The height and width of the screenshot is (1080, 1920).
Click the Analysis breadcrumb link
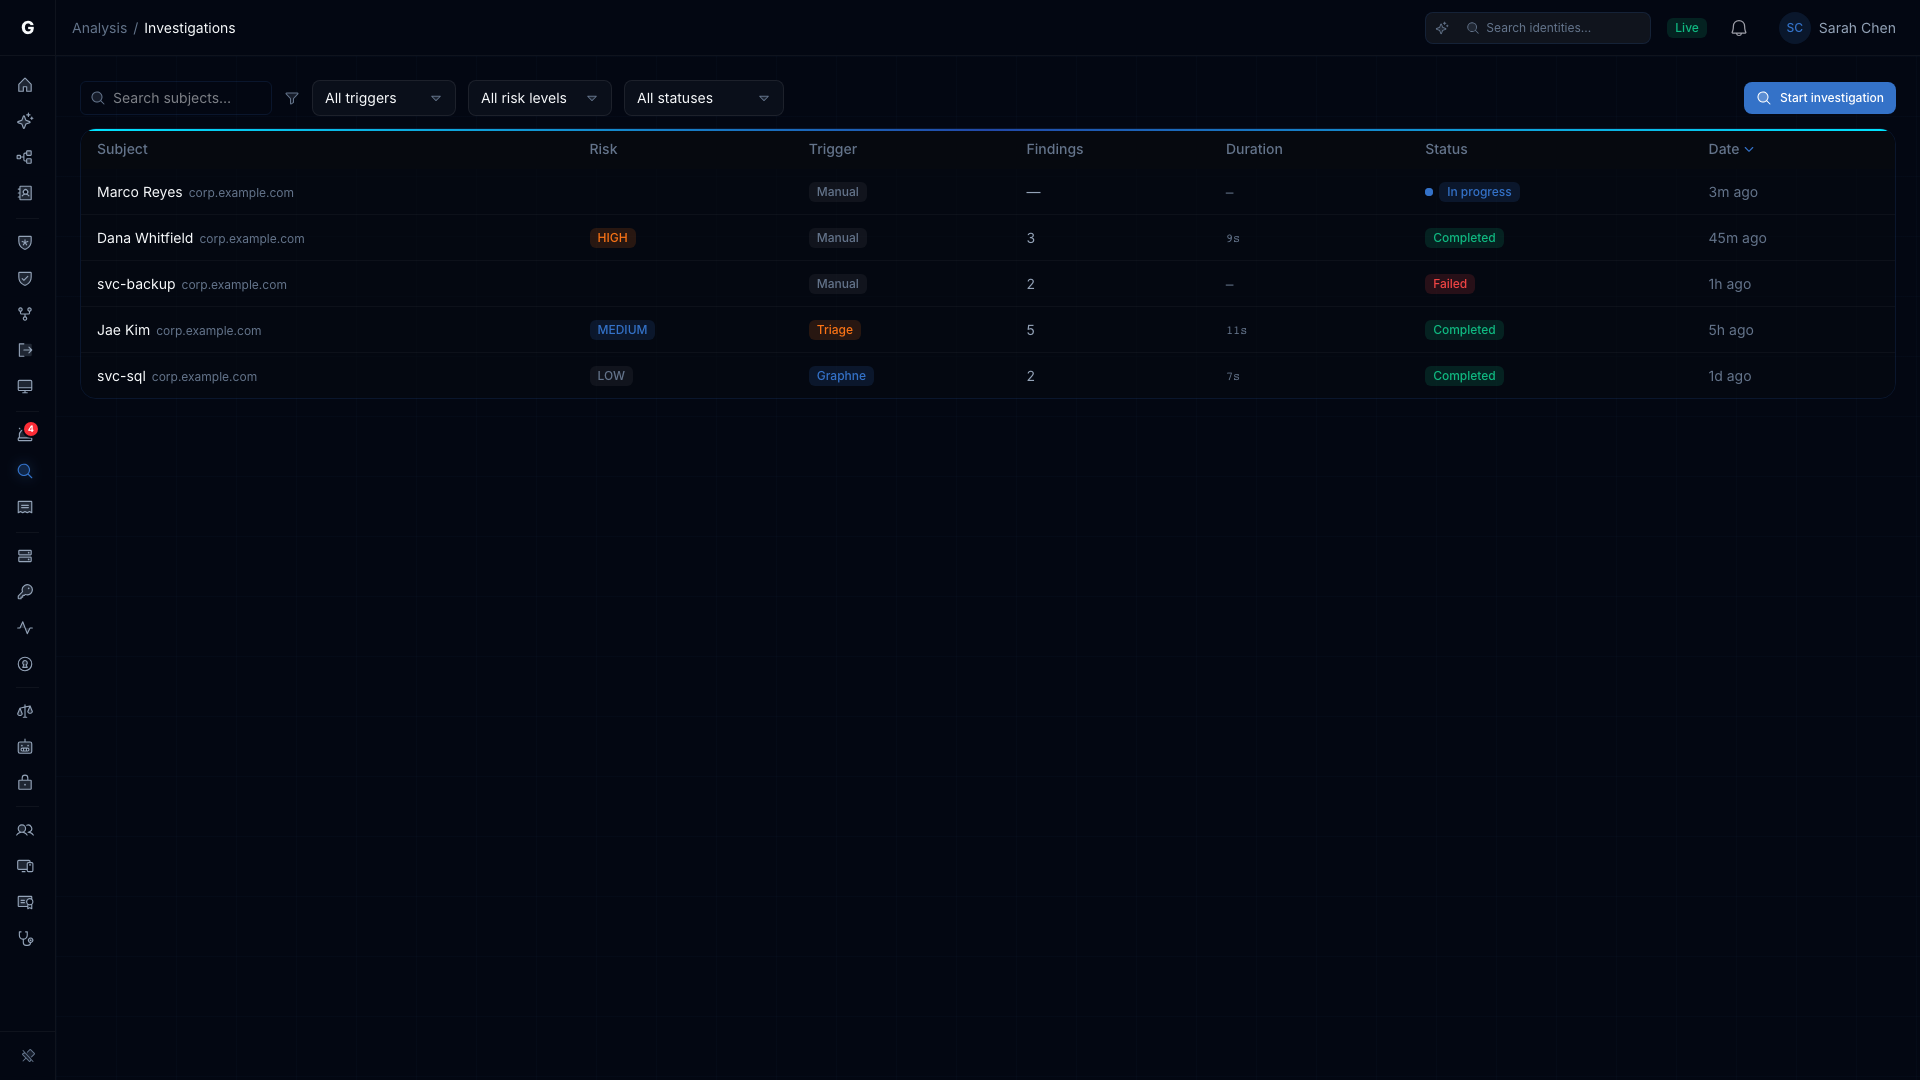99,28
